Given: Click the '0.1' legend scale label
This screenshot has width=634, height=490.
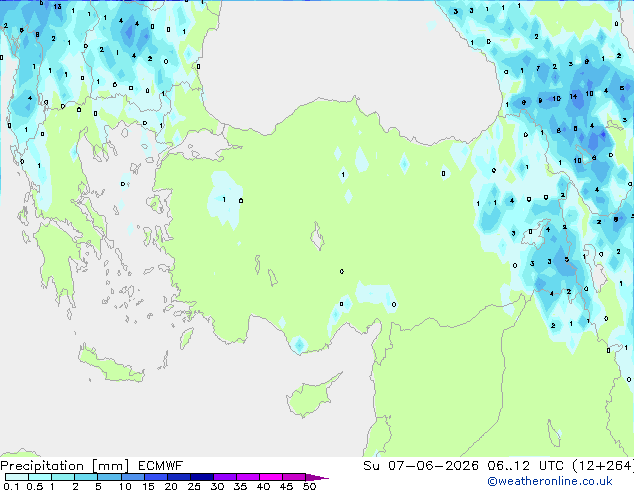Looking at the screenshot, I should point(11,486).
